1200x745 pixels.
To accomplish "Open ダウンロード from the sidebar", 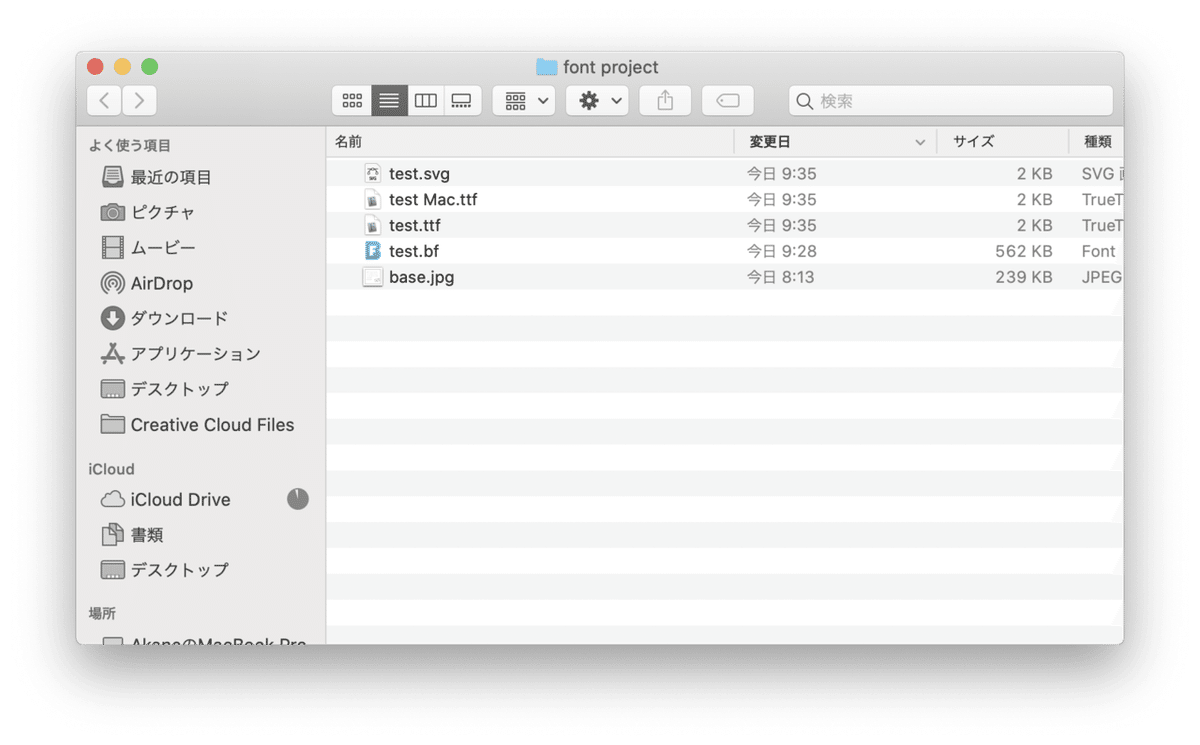I will (180, 318).
